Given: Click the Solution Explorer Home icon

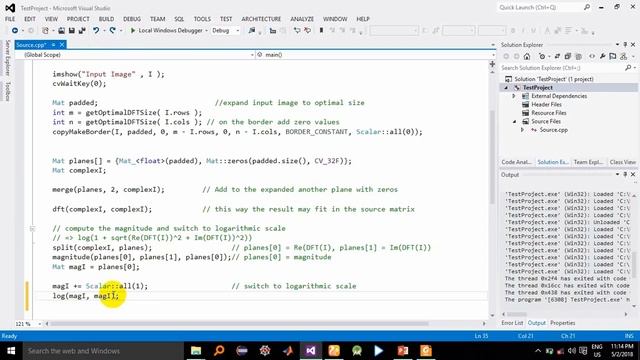Looking at the screenshot, I should pyautogui.click(x=527, y=56).
